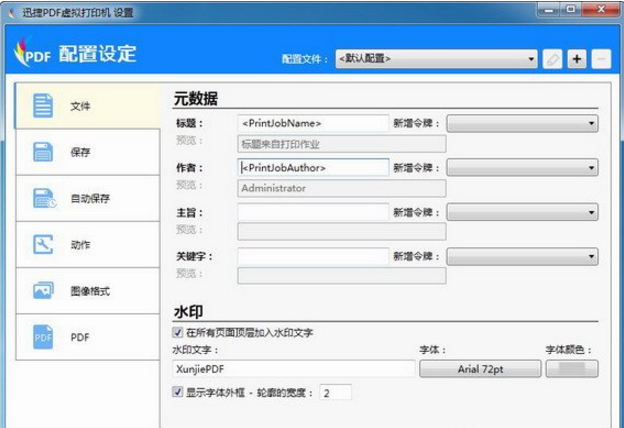Add a new profile with plus icon

[577, 59]
